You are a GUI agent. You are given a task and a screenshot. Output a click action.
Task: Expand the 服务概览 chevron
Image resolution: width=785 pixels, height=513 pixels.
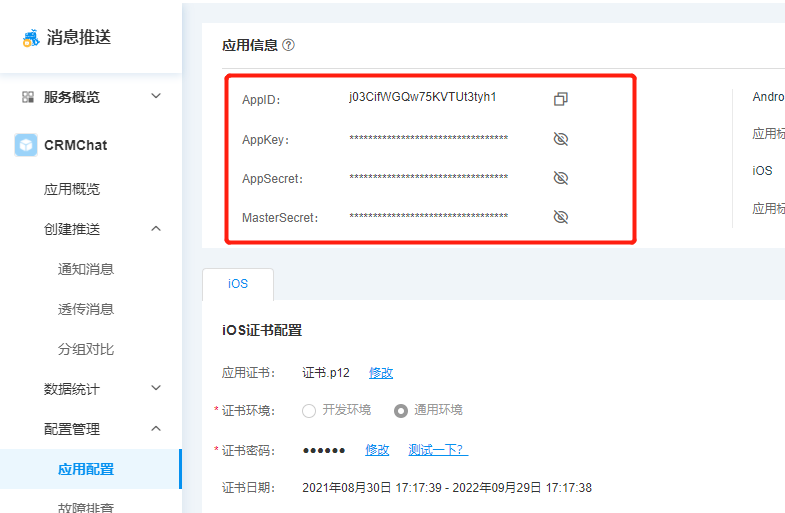tap(156, 96)
